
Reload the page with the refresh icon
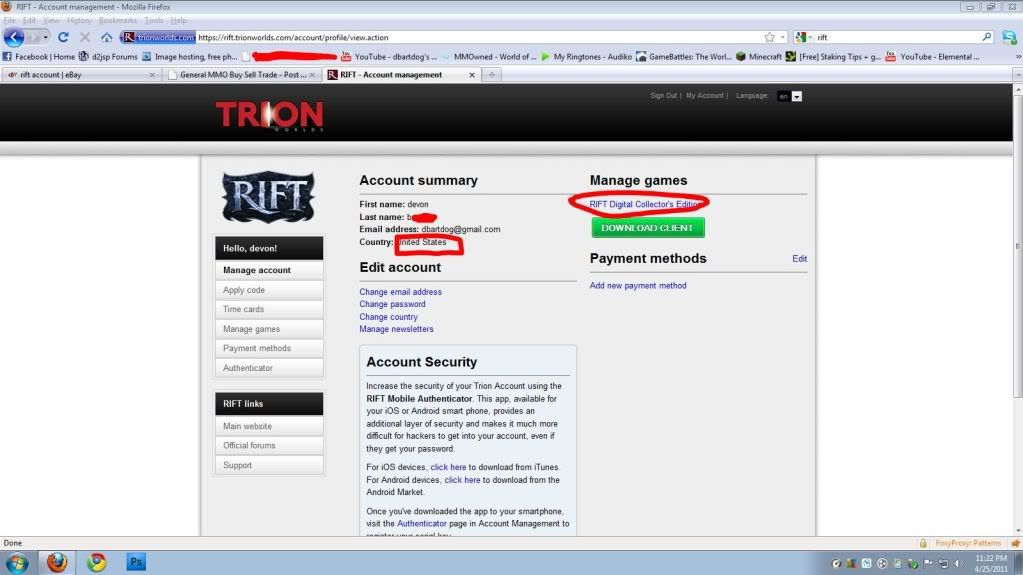point(63,37)
